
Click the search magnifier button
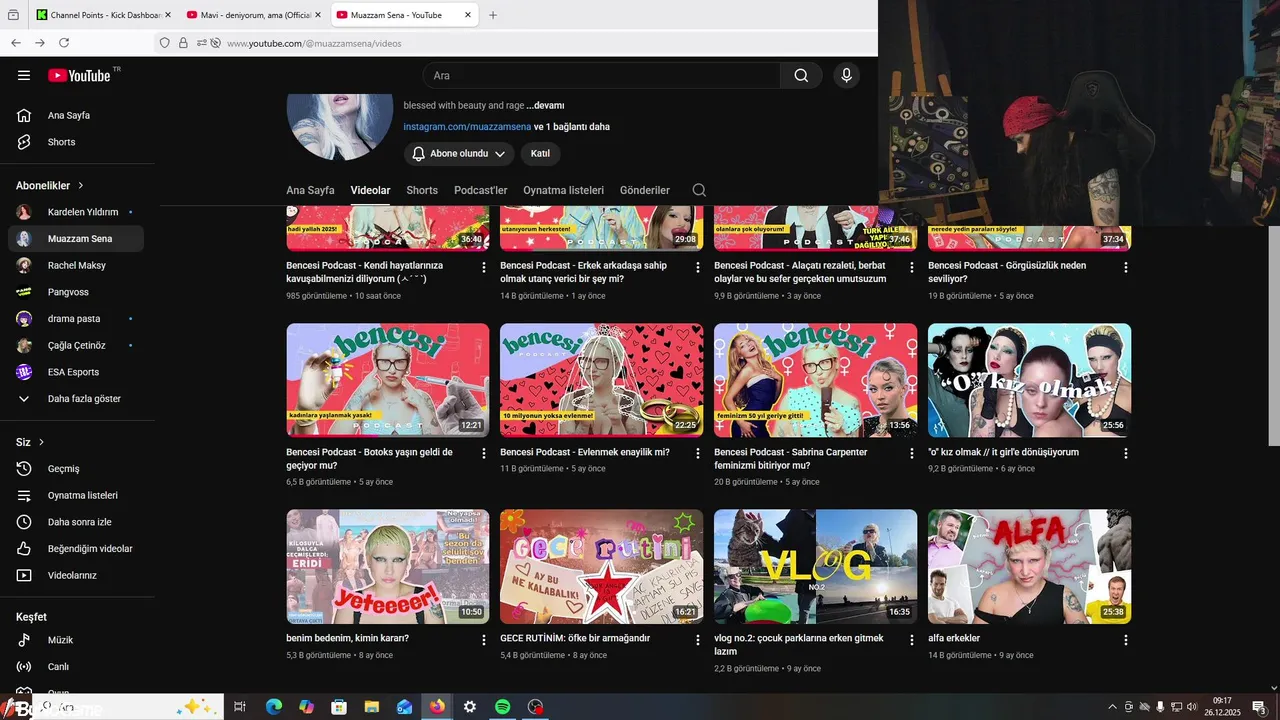tap(801, 75)
